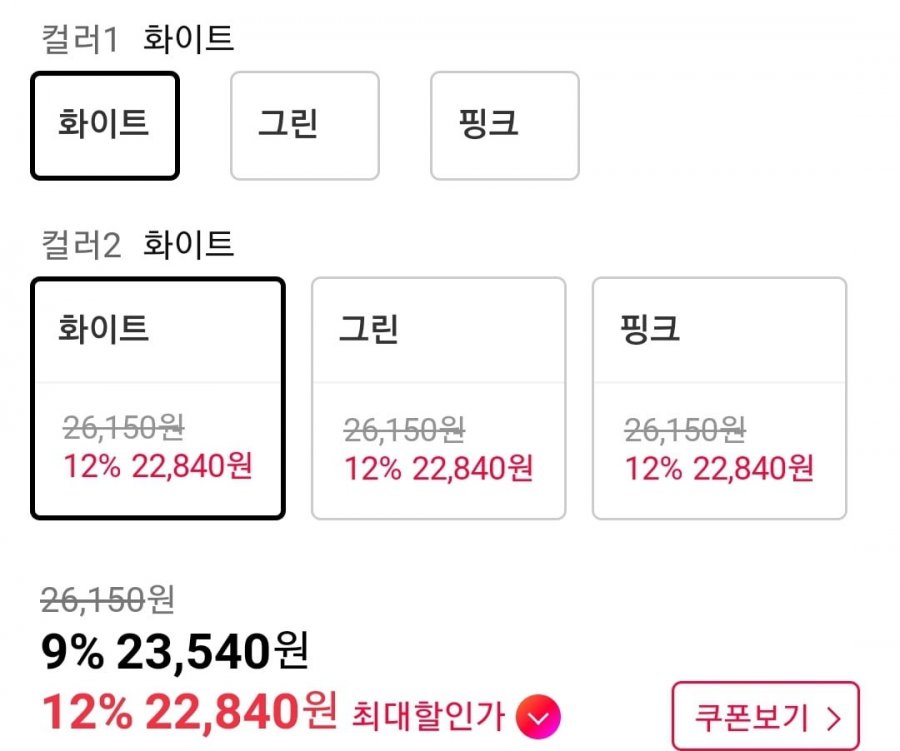Click the crossed-out 26,150원 price in 핑크 card
This screenshot has width=900, height=751.
pyautogui.click(x=685, y=430)
